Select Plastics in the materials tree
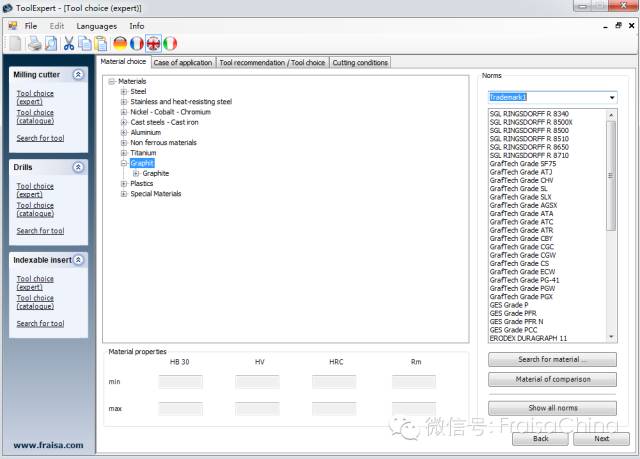The width and height of the screenshot is (640, 459). coord(142,183)
